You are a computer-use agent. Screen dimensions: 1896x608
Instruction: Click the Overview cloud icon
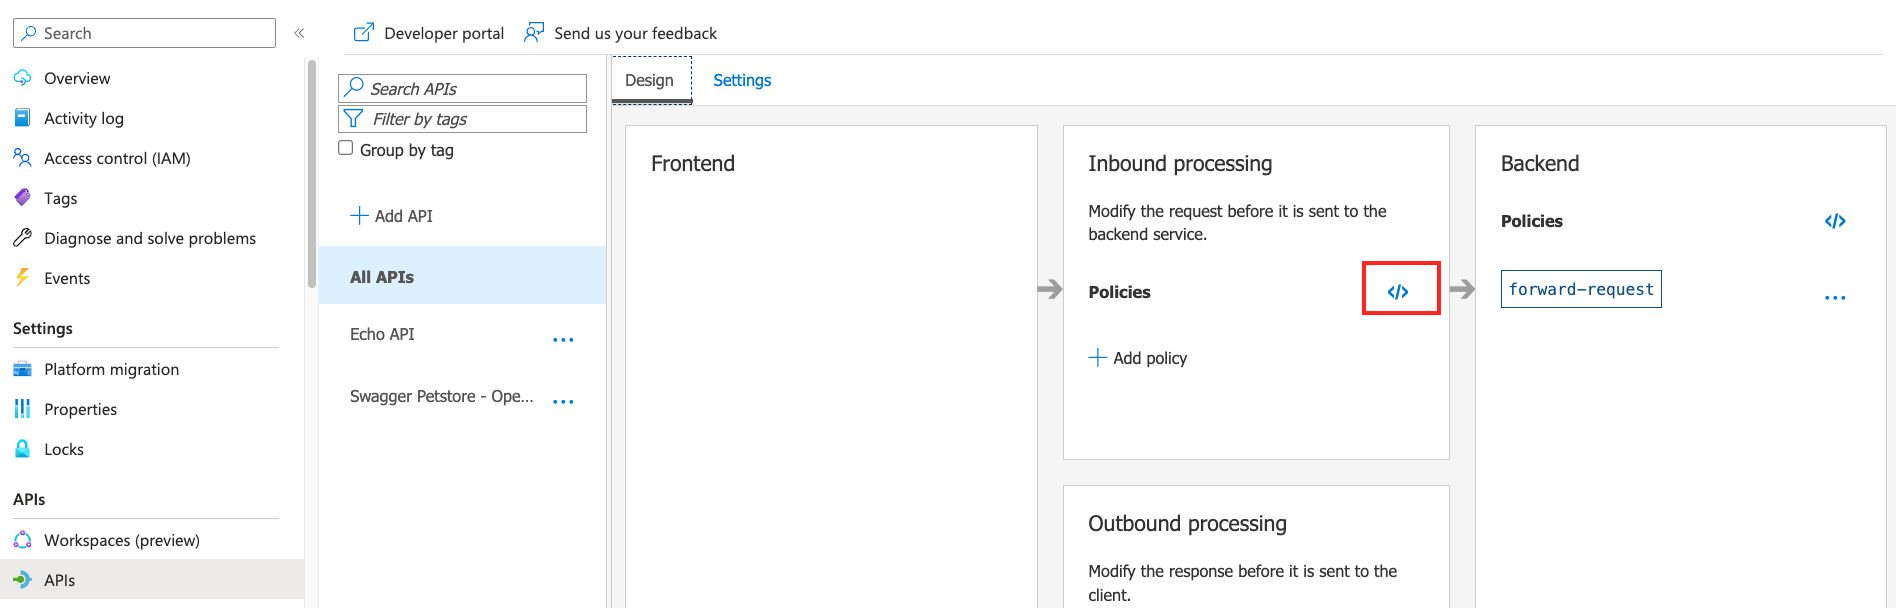[23, 78]
